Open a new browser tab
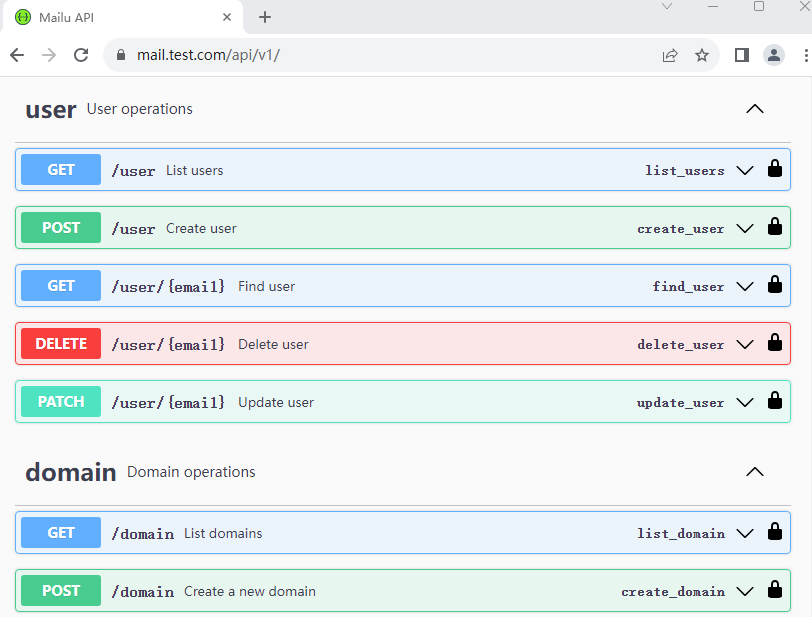The image size is (812, 617). [x=265, y=17]
